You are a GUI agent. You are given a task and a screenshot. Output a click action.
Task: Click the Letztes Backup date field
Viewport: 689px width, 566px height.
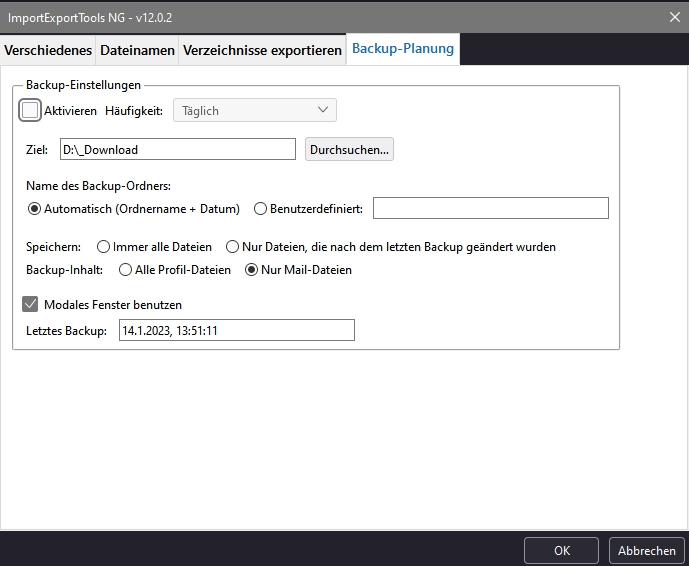(235, 330)
